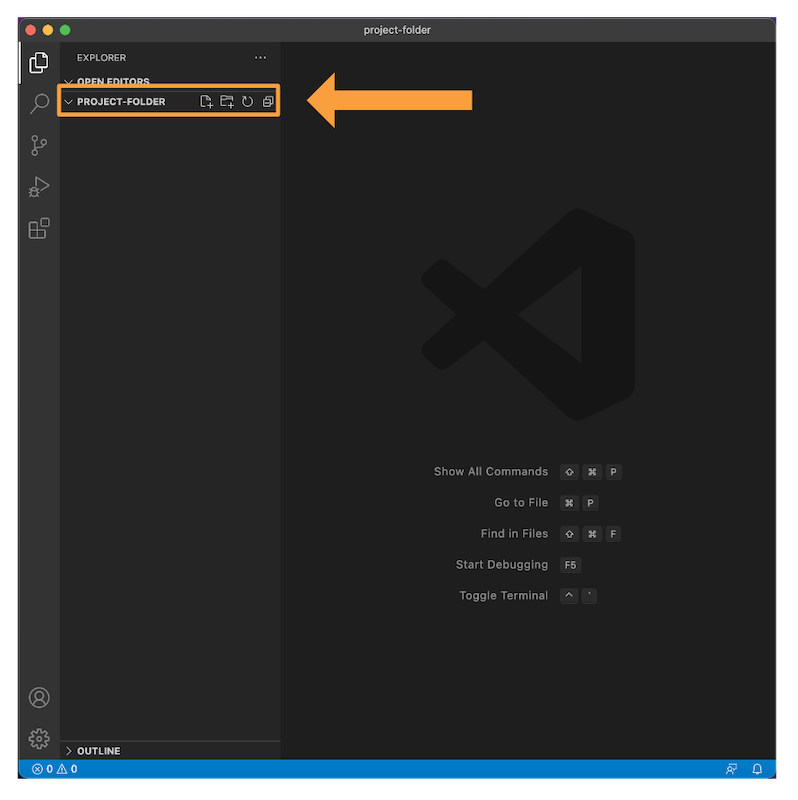
Task: Click the feedback icon in status bar
Action: click(731, 769)
